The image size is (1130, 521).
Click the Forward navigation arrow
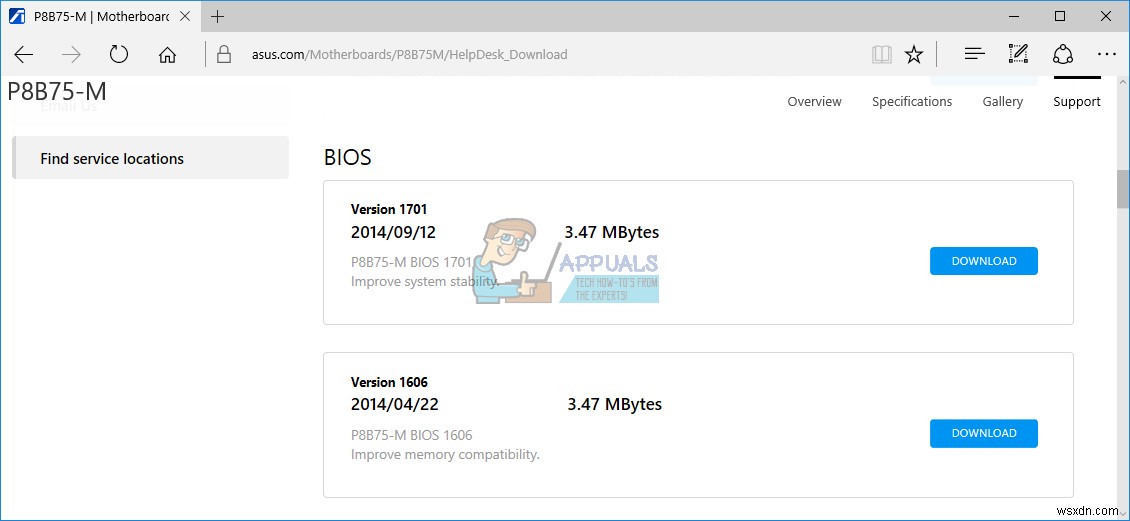71,54
